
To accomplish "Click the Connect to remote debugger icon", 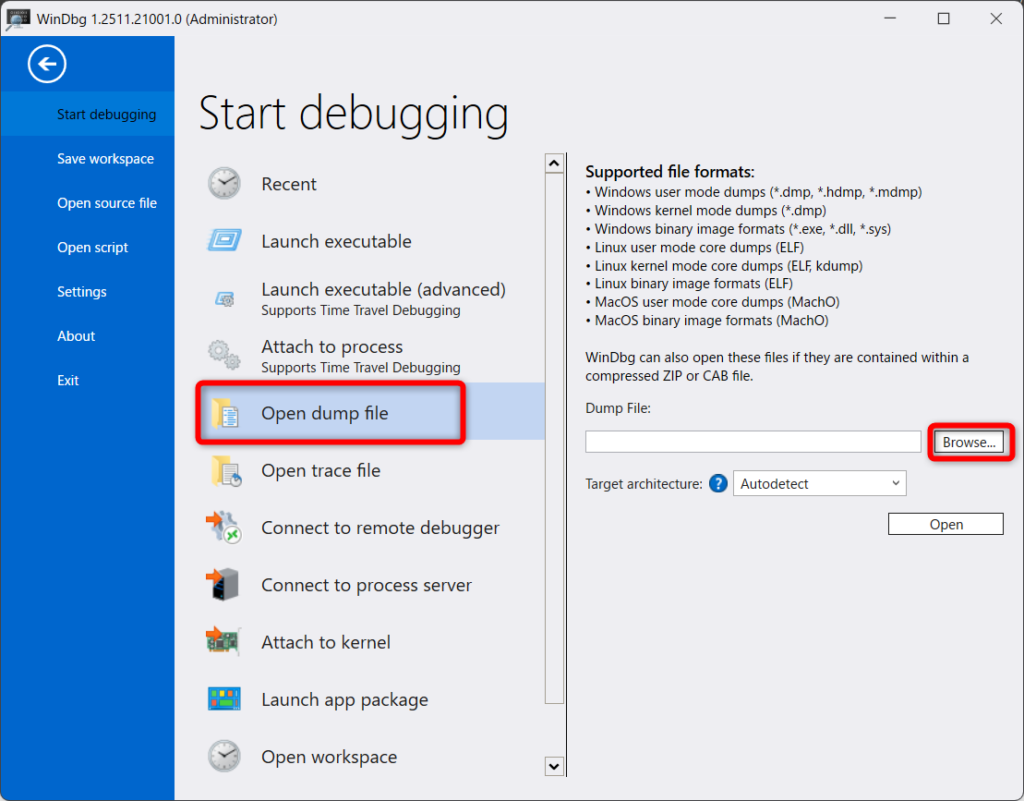I will (224, 528).
